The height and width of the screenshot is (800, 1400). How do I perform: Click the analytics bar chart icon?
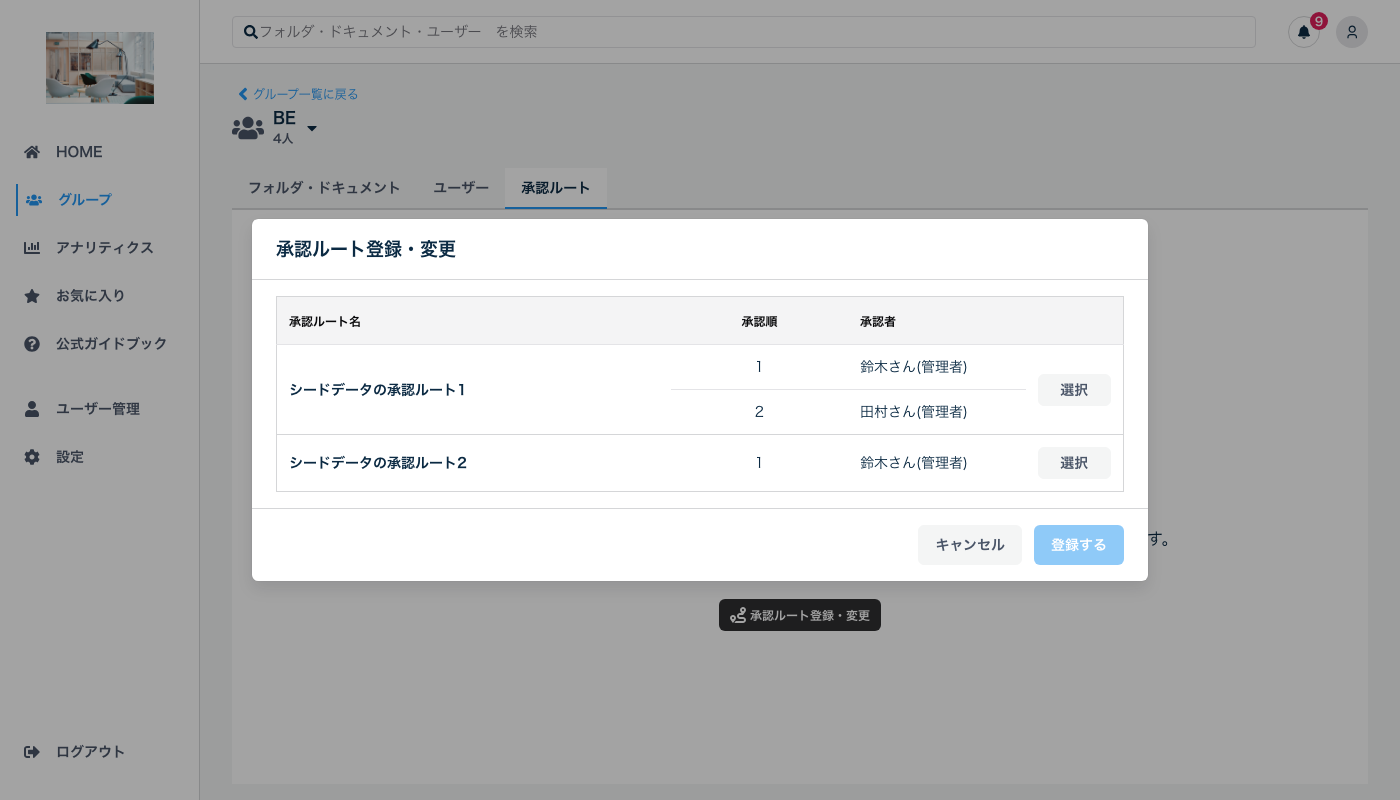[32, 248]
